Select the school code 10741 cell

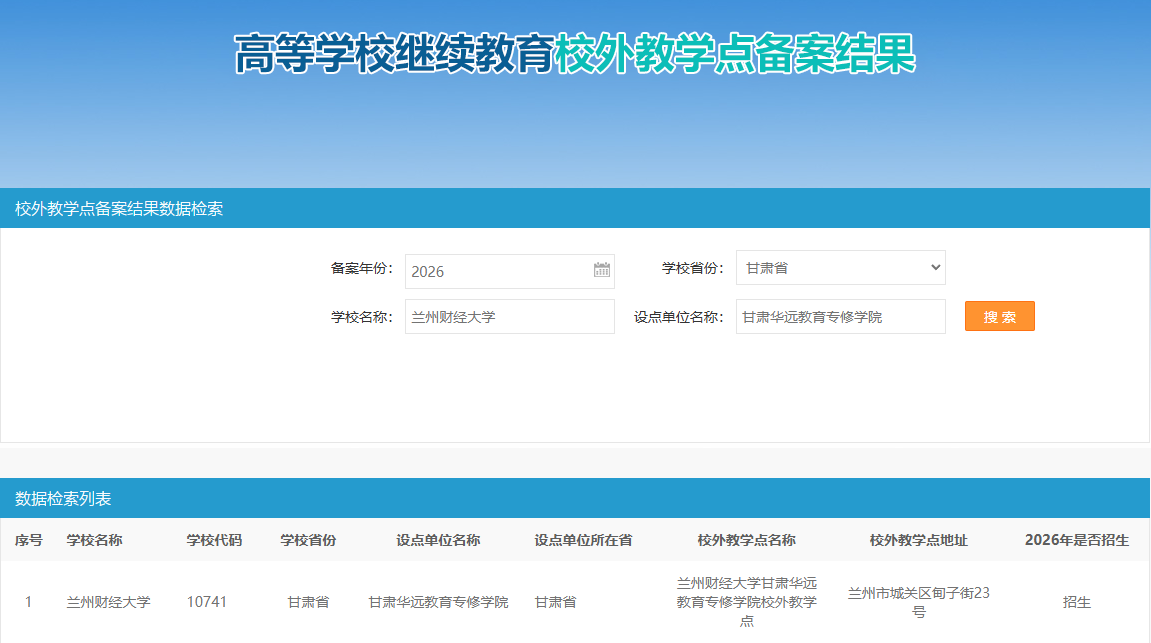pyautogui.click(x=207, y=602)
